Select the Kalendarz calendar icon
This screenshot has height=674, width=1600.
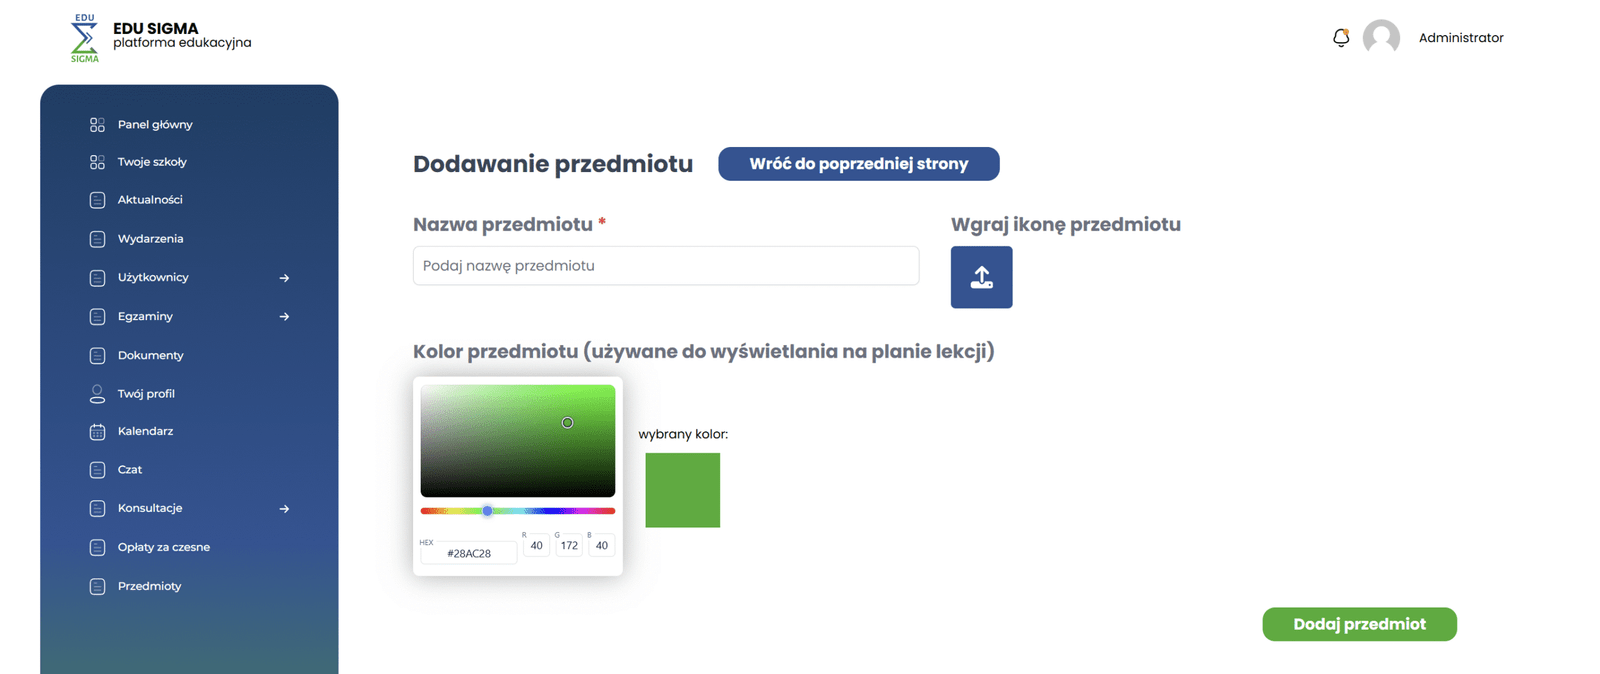pos(97,432)
